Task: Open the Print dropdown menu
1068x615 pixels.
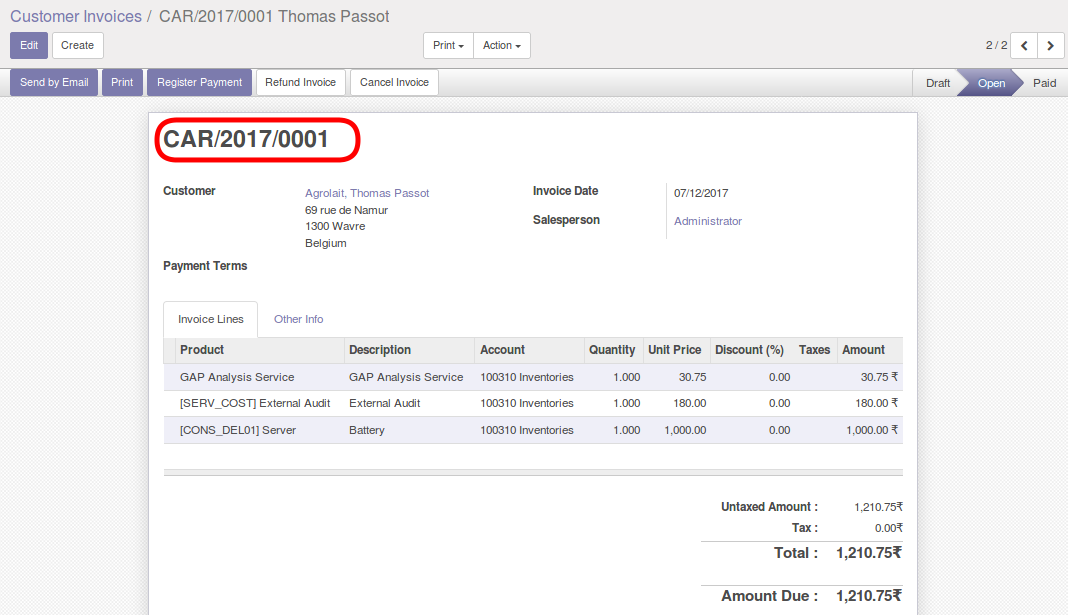Action: pos(447,46)
